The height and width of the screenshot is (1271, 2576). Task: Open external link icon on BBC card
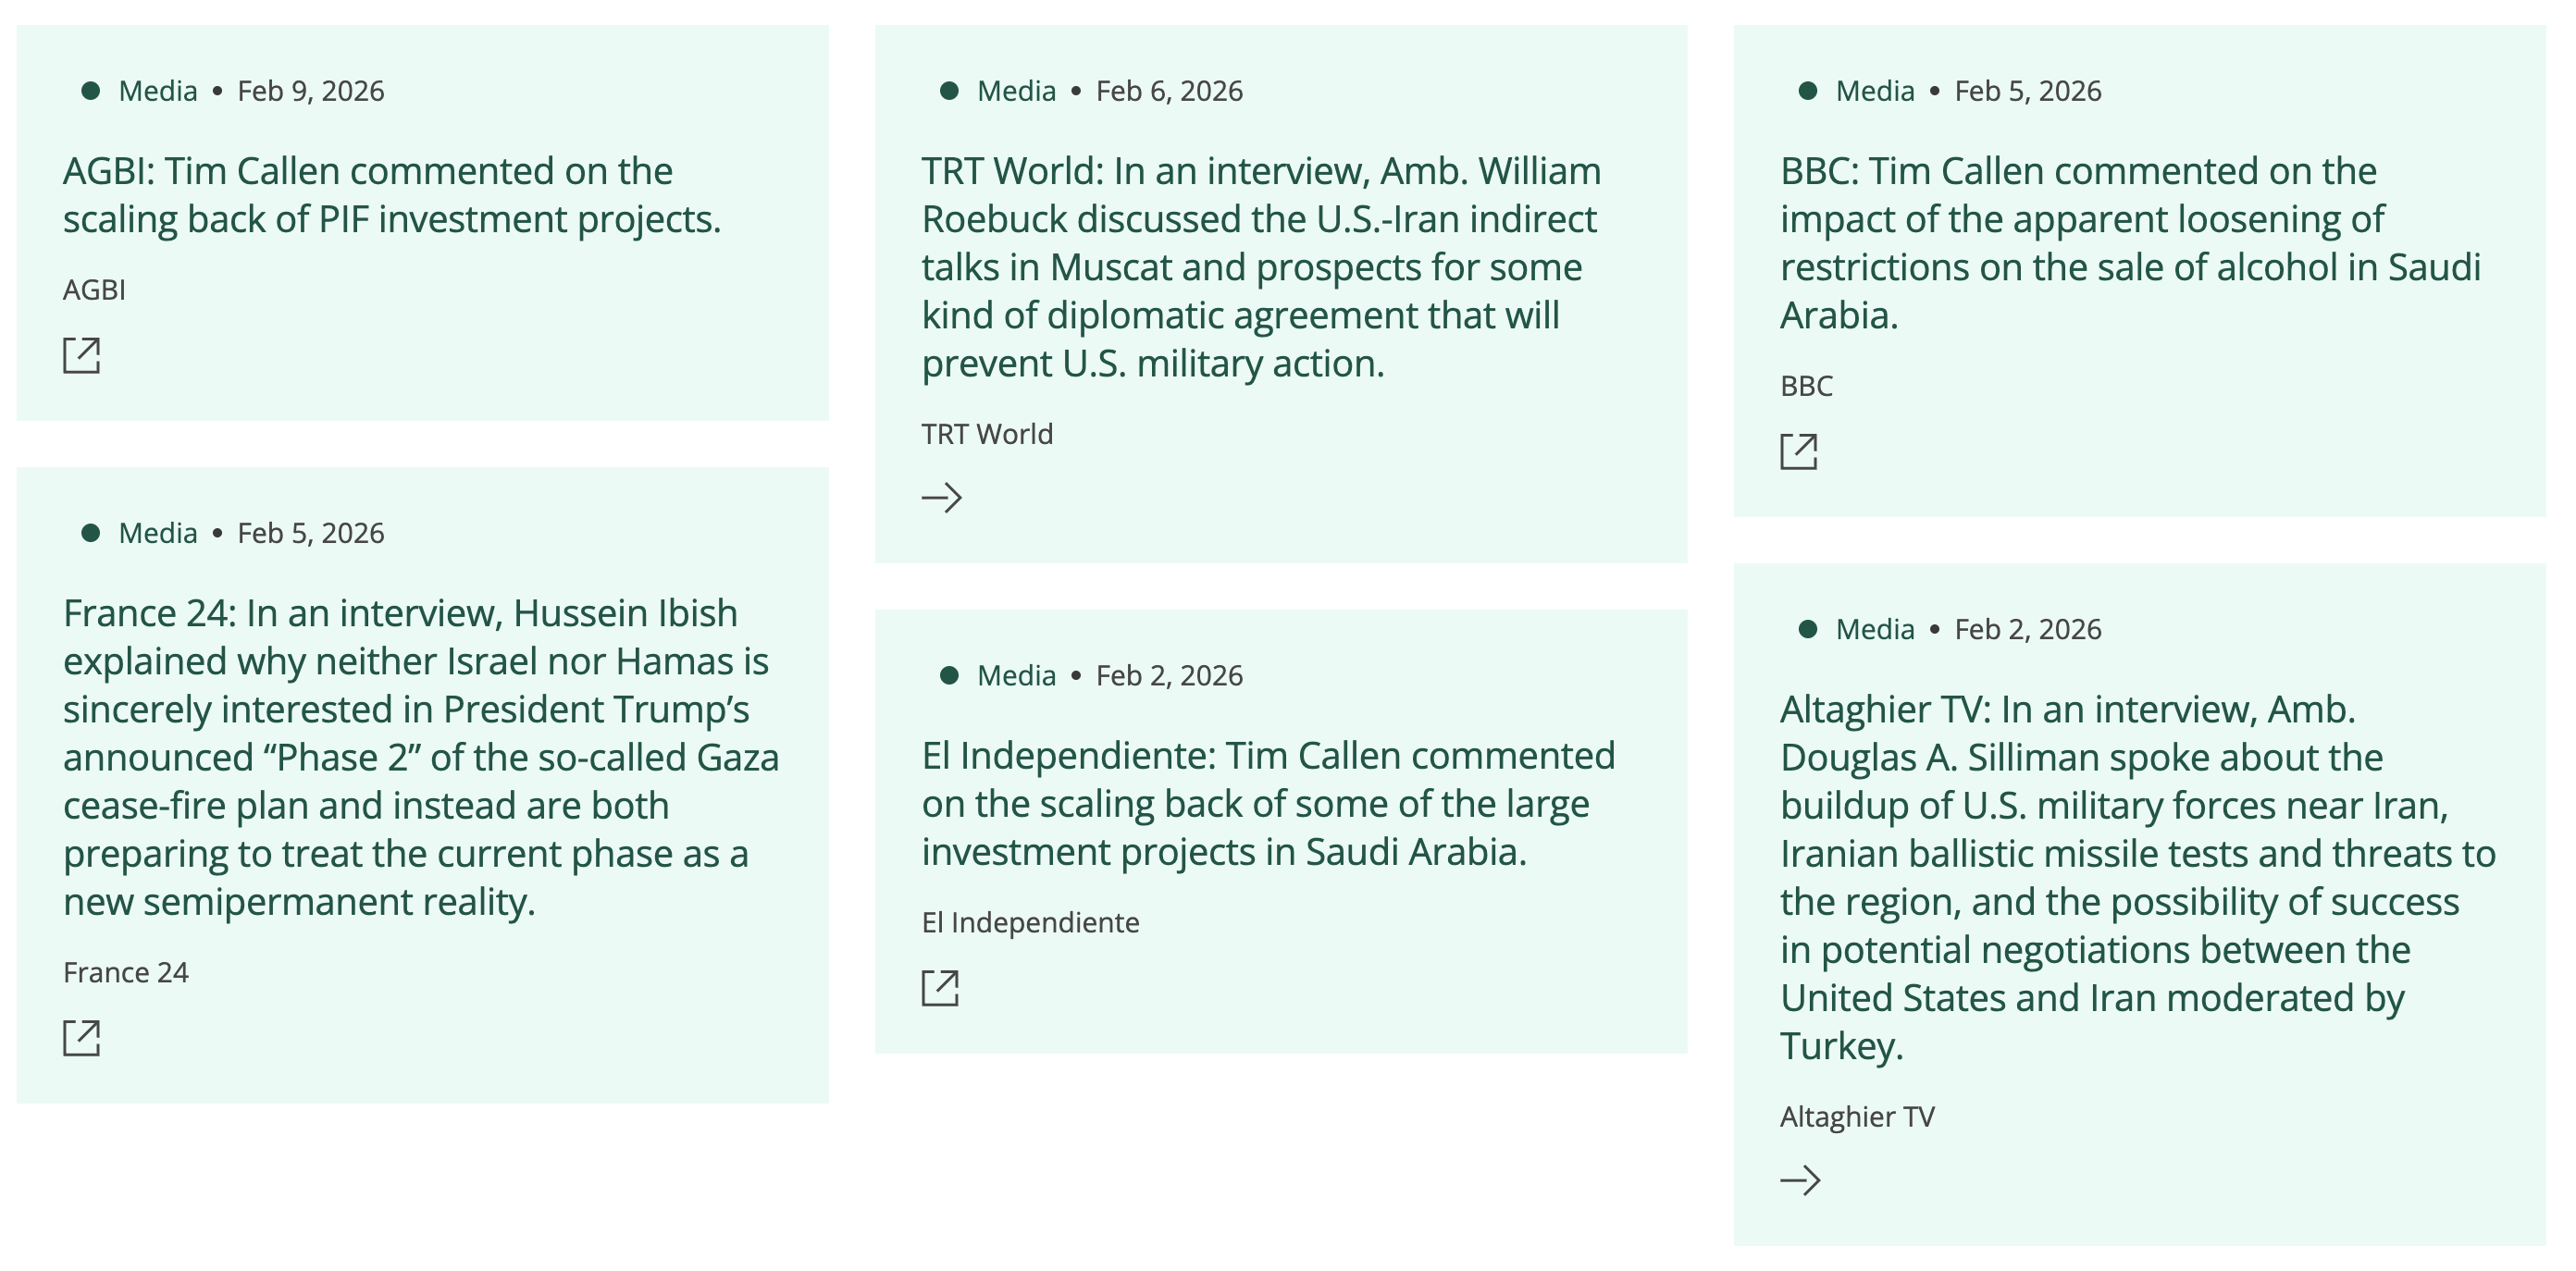(x=1798, y=451)
